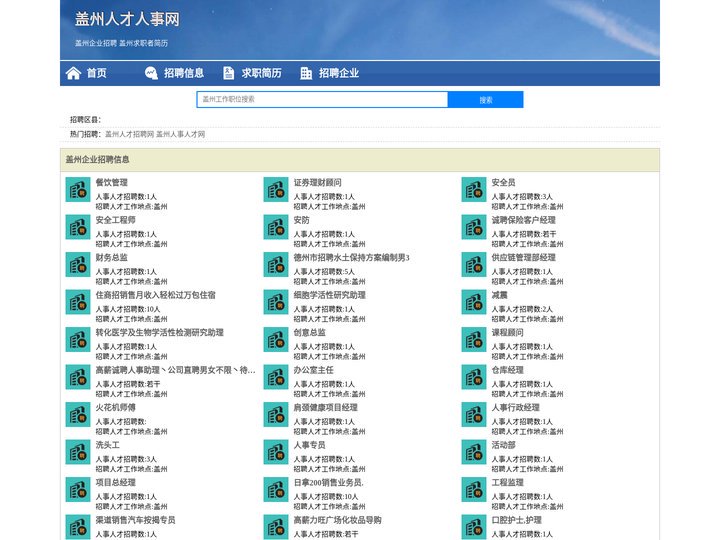Click the chat icon beside 招聘信息
This screenshot has width=720, height=540.
tap(151, 73)
